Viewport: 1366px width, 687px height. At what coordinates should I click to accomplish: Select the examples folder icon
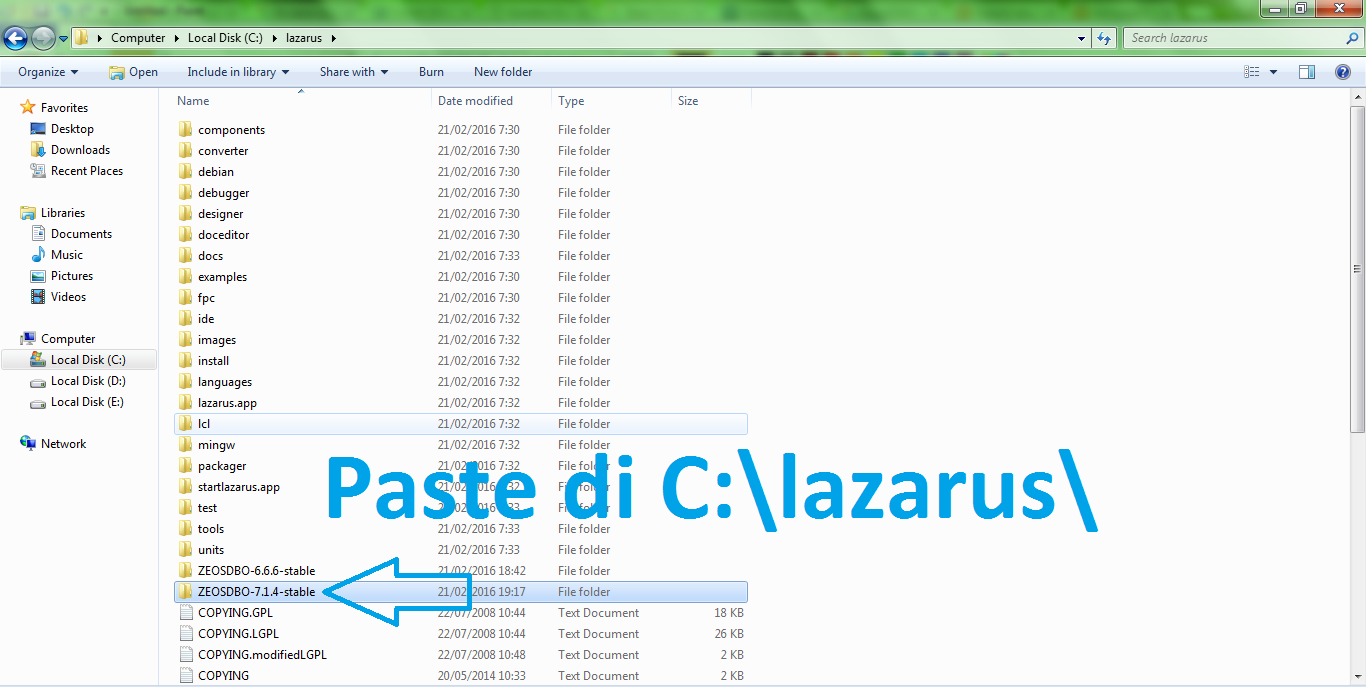pyautogui.click(x=185, y=276)
